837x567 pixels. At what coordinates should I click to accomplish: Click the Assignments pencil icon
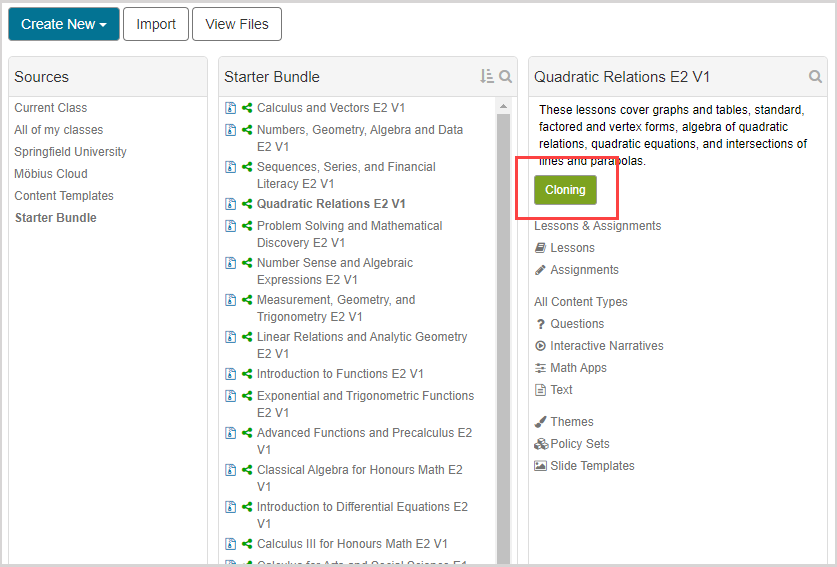click(541, 270)
